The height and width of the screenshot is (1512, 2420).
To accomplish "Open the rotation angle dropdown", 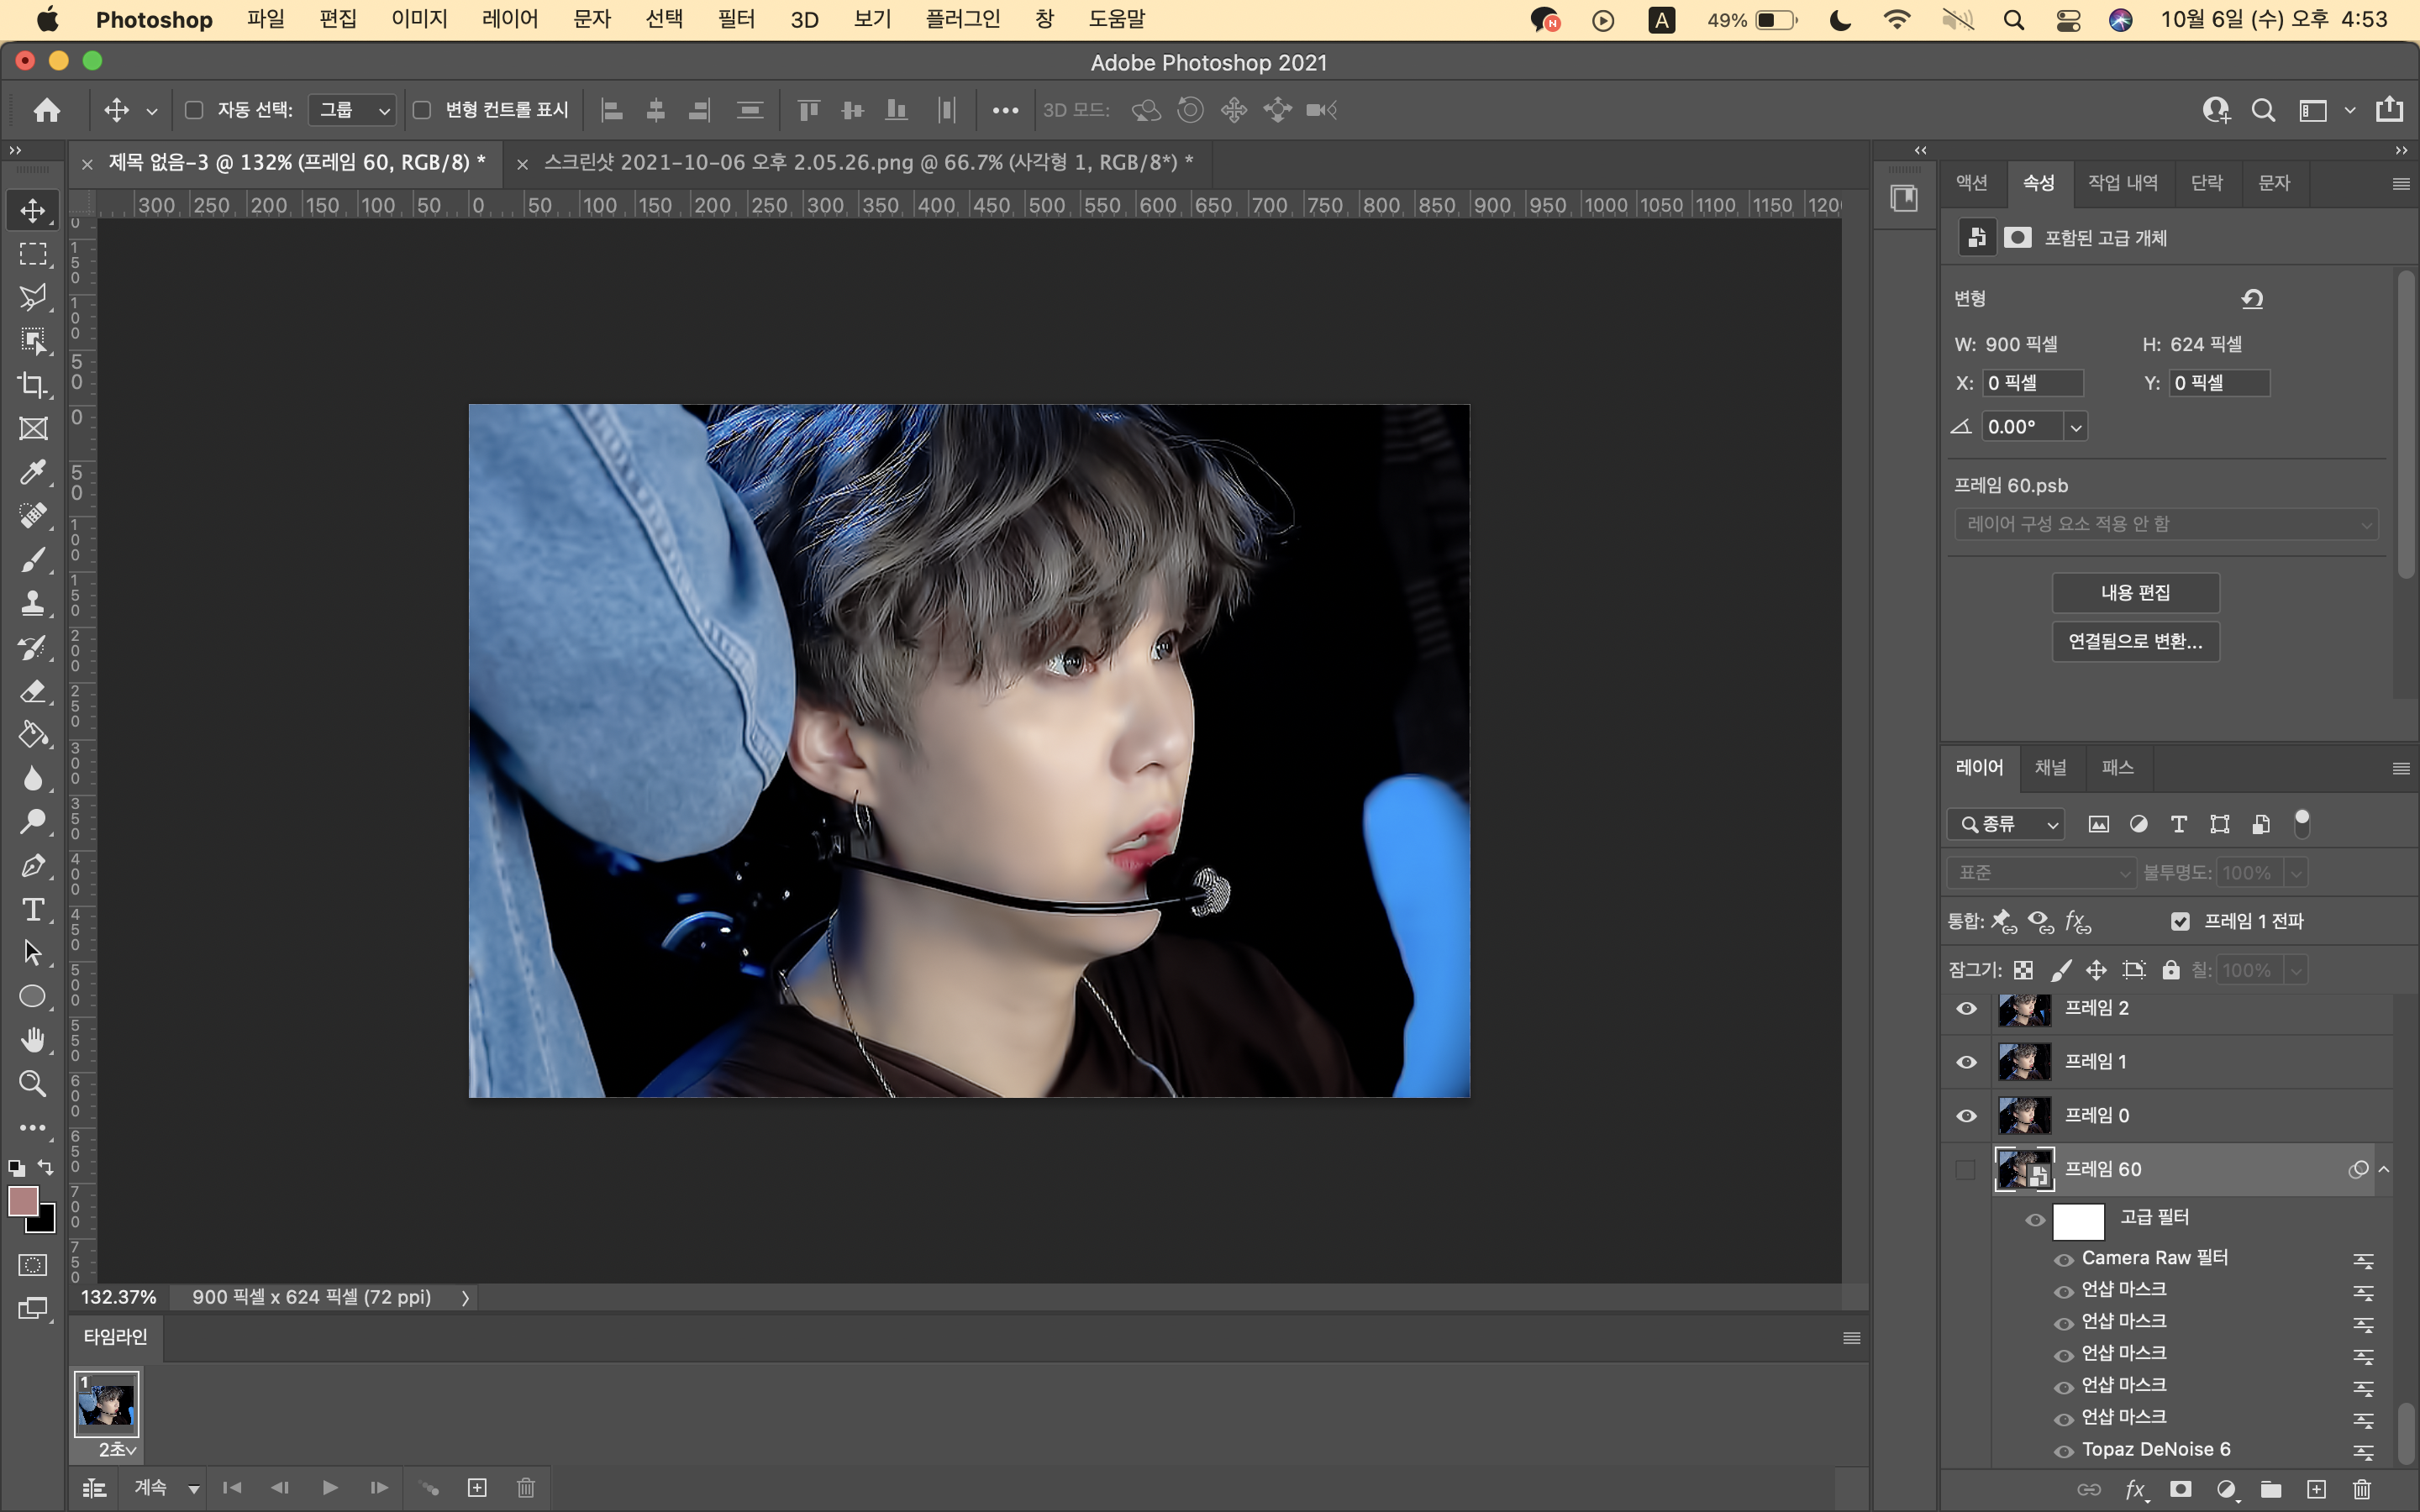I will click(x=2076, y=427).
